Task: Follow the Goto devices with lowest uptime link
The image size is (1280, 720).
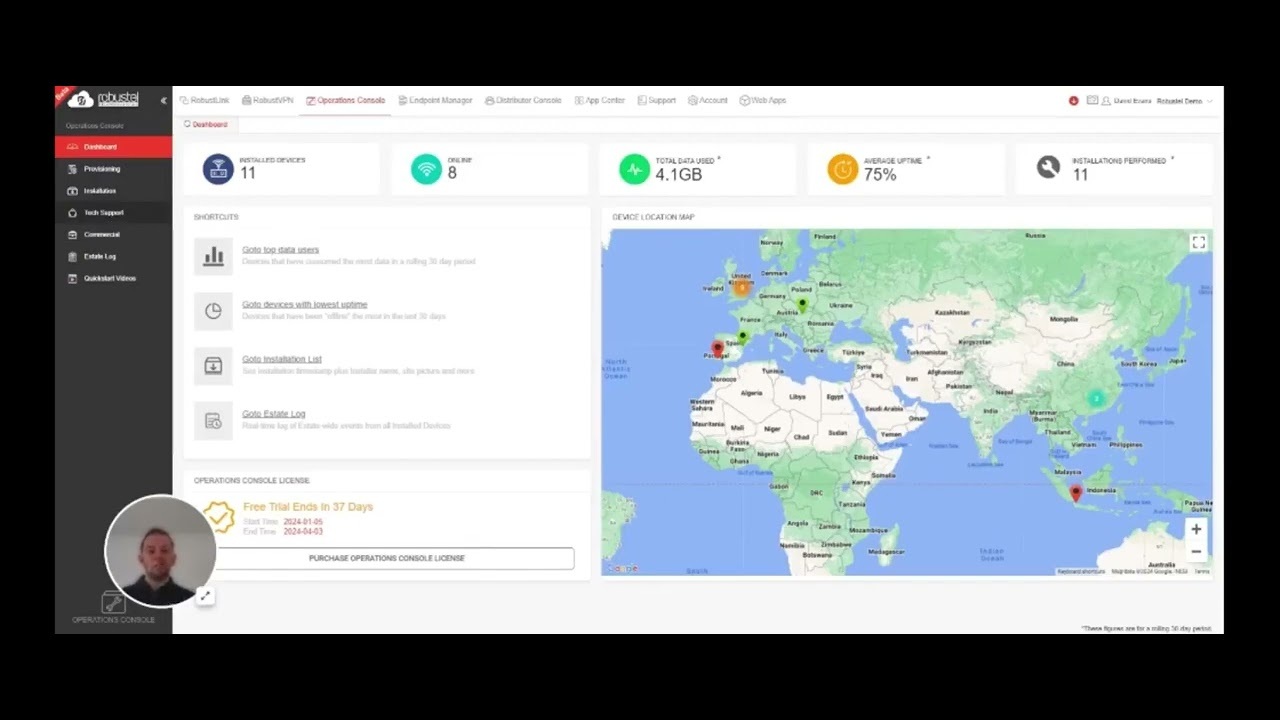Action: click(305, 304)
